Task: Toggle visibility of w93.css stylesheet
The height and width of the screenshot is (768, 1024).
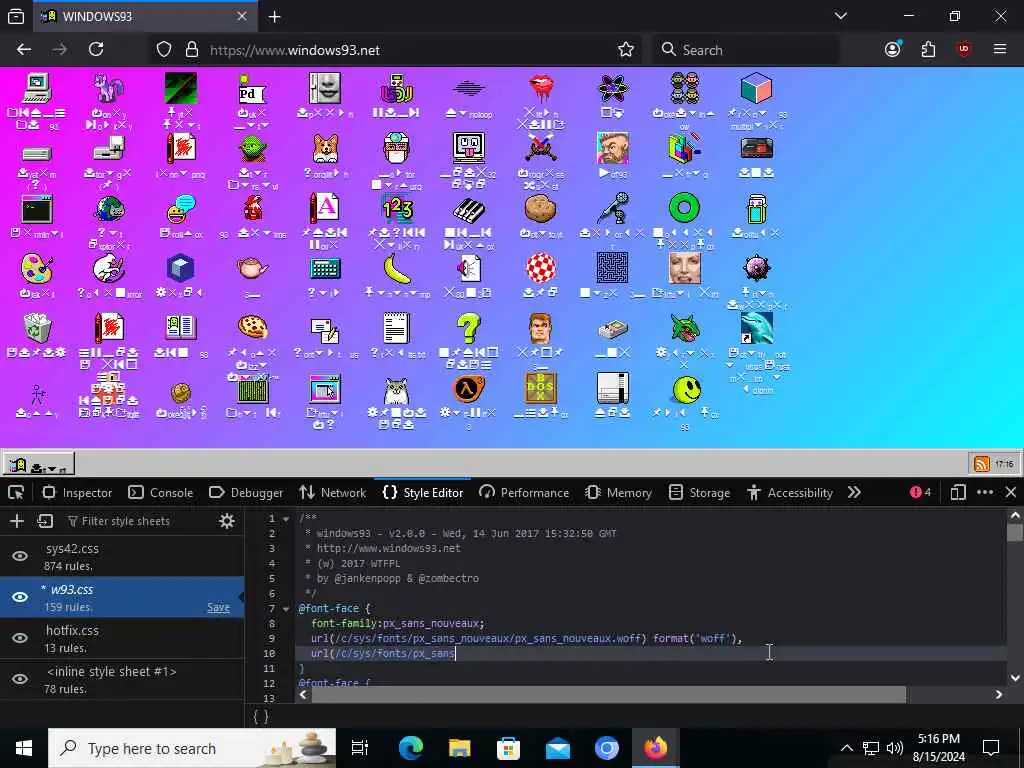Action: pyautogui.click(x=20, y=597)
